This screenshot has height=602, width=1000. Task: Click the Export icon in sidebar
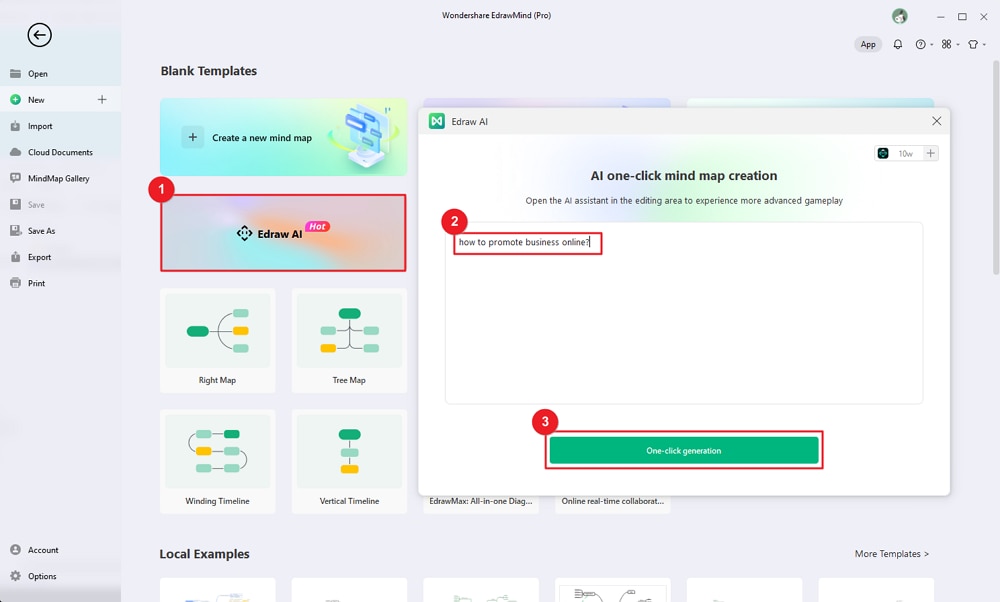coord(15,257)
